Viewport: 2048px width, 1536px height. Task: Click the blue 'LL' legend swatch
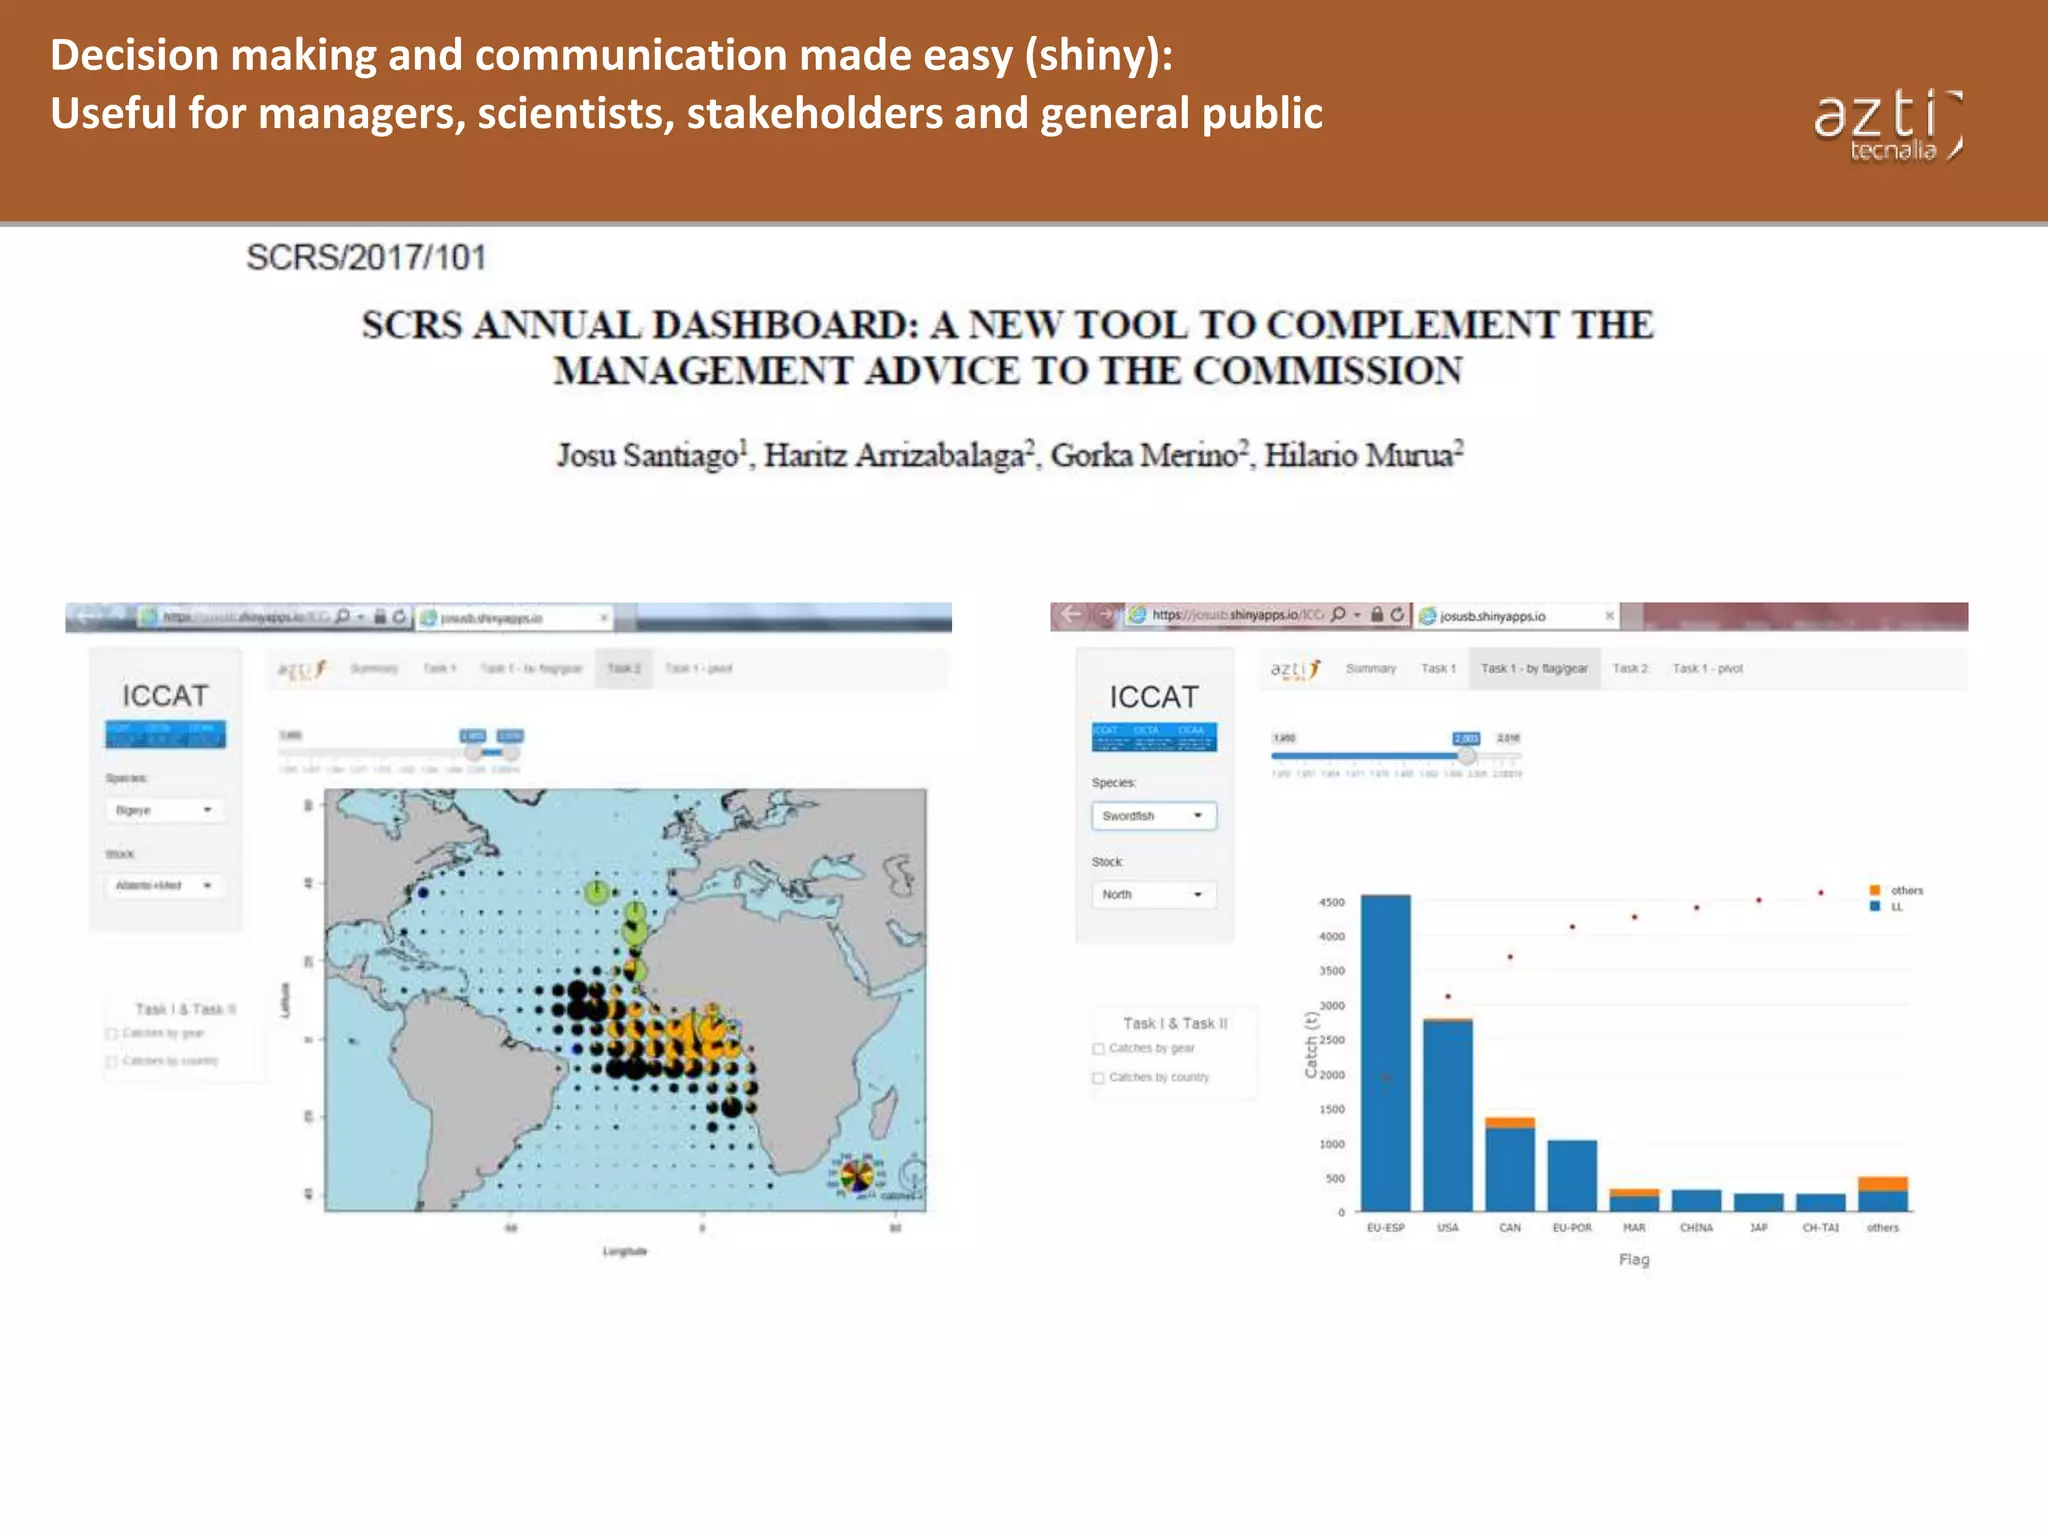1875,906
